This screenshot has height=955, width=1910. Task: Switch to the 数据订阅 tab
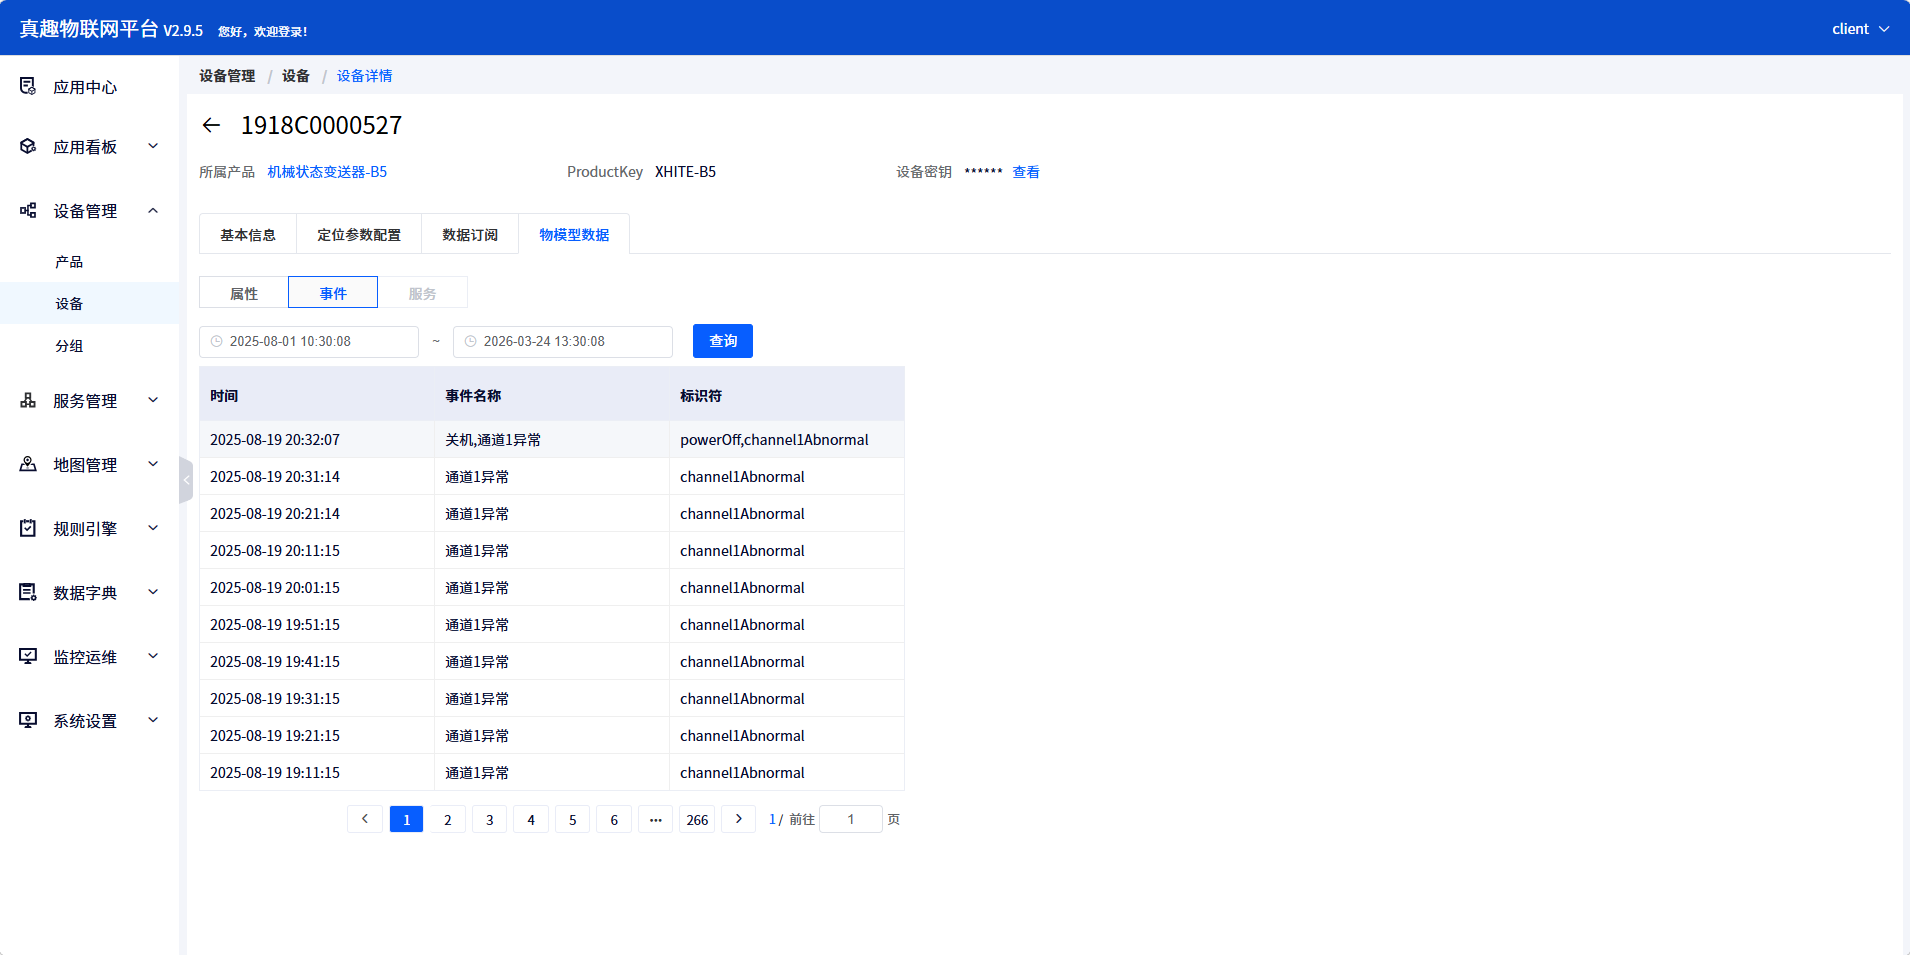point(470,234)
